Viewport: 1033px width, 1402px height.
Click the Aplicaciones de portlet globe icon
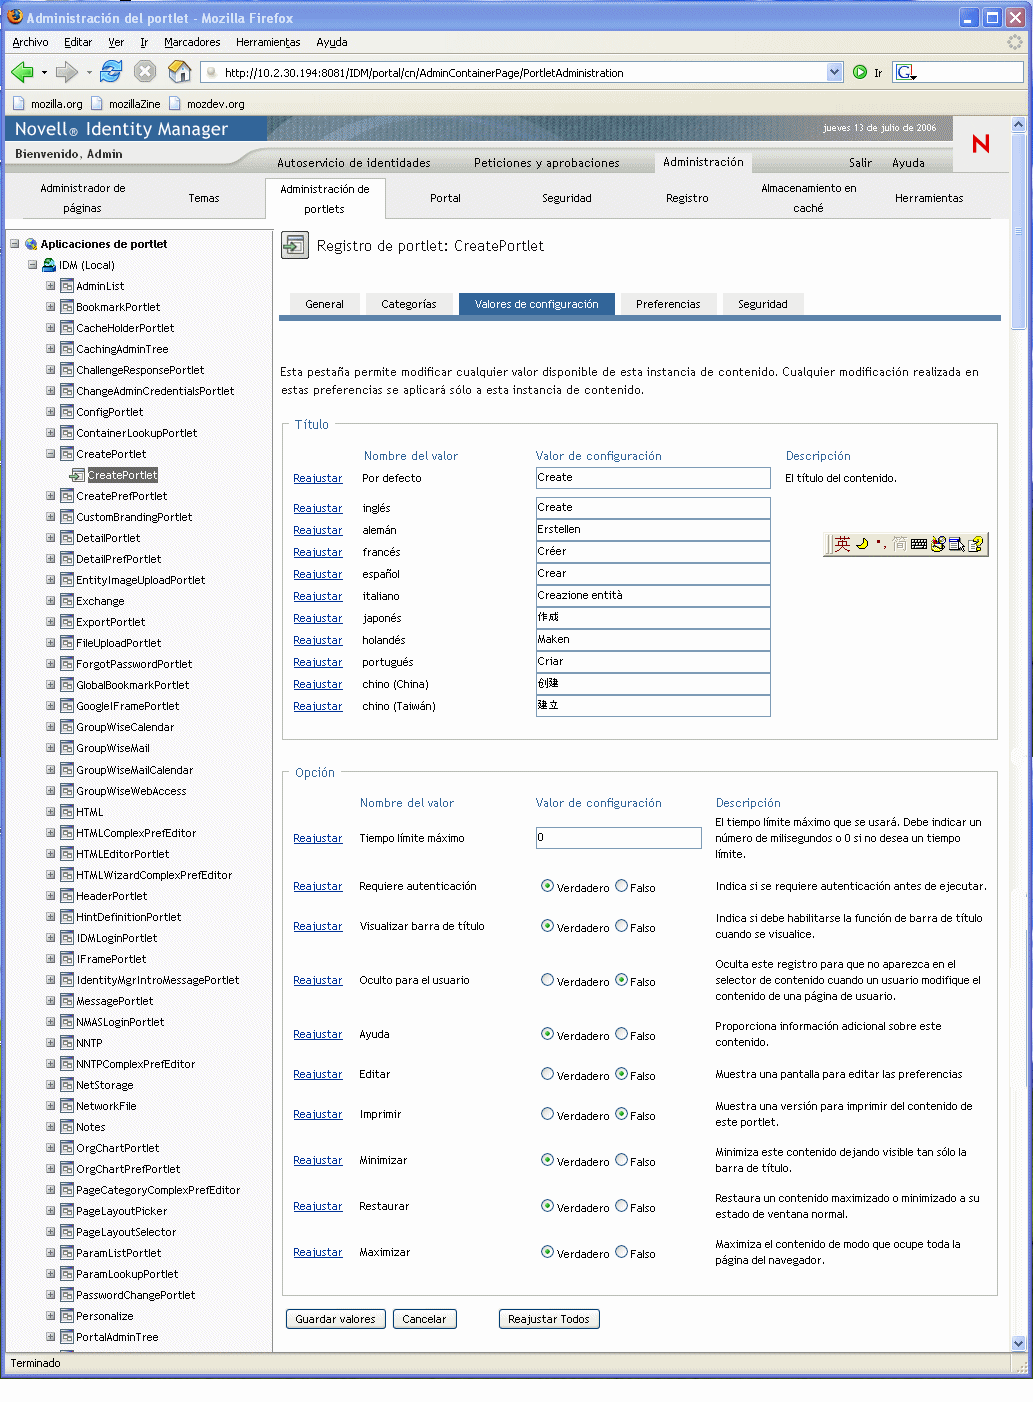click(x=31, y=244)
